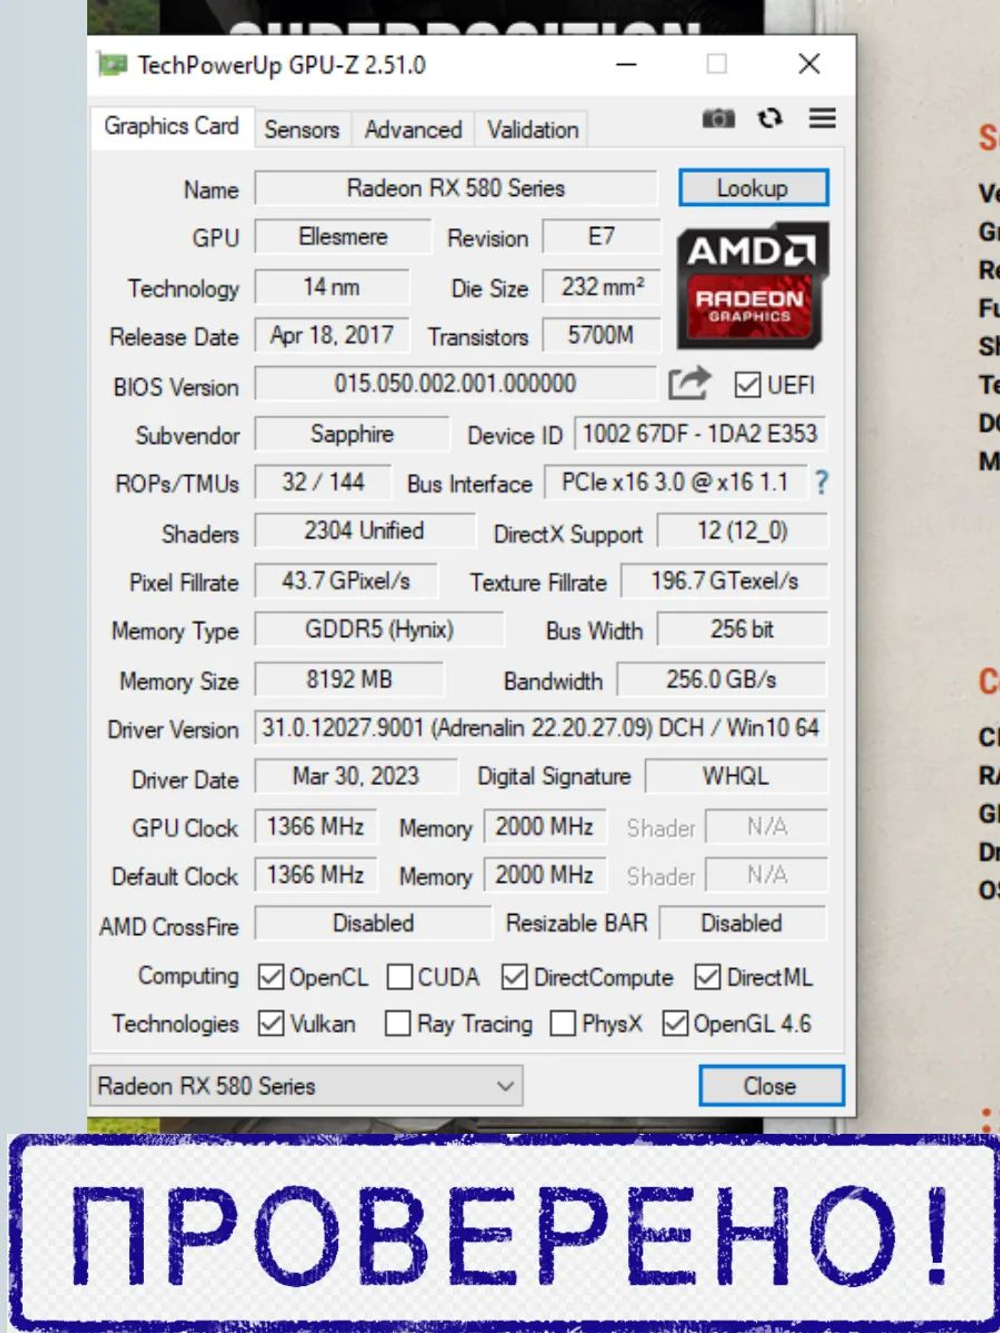Click the Driver Version field
This screenshot has height=1333, width=1000.
[x=540, y=728]
